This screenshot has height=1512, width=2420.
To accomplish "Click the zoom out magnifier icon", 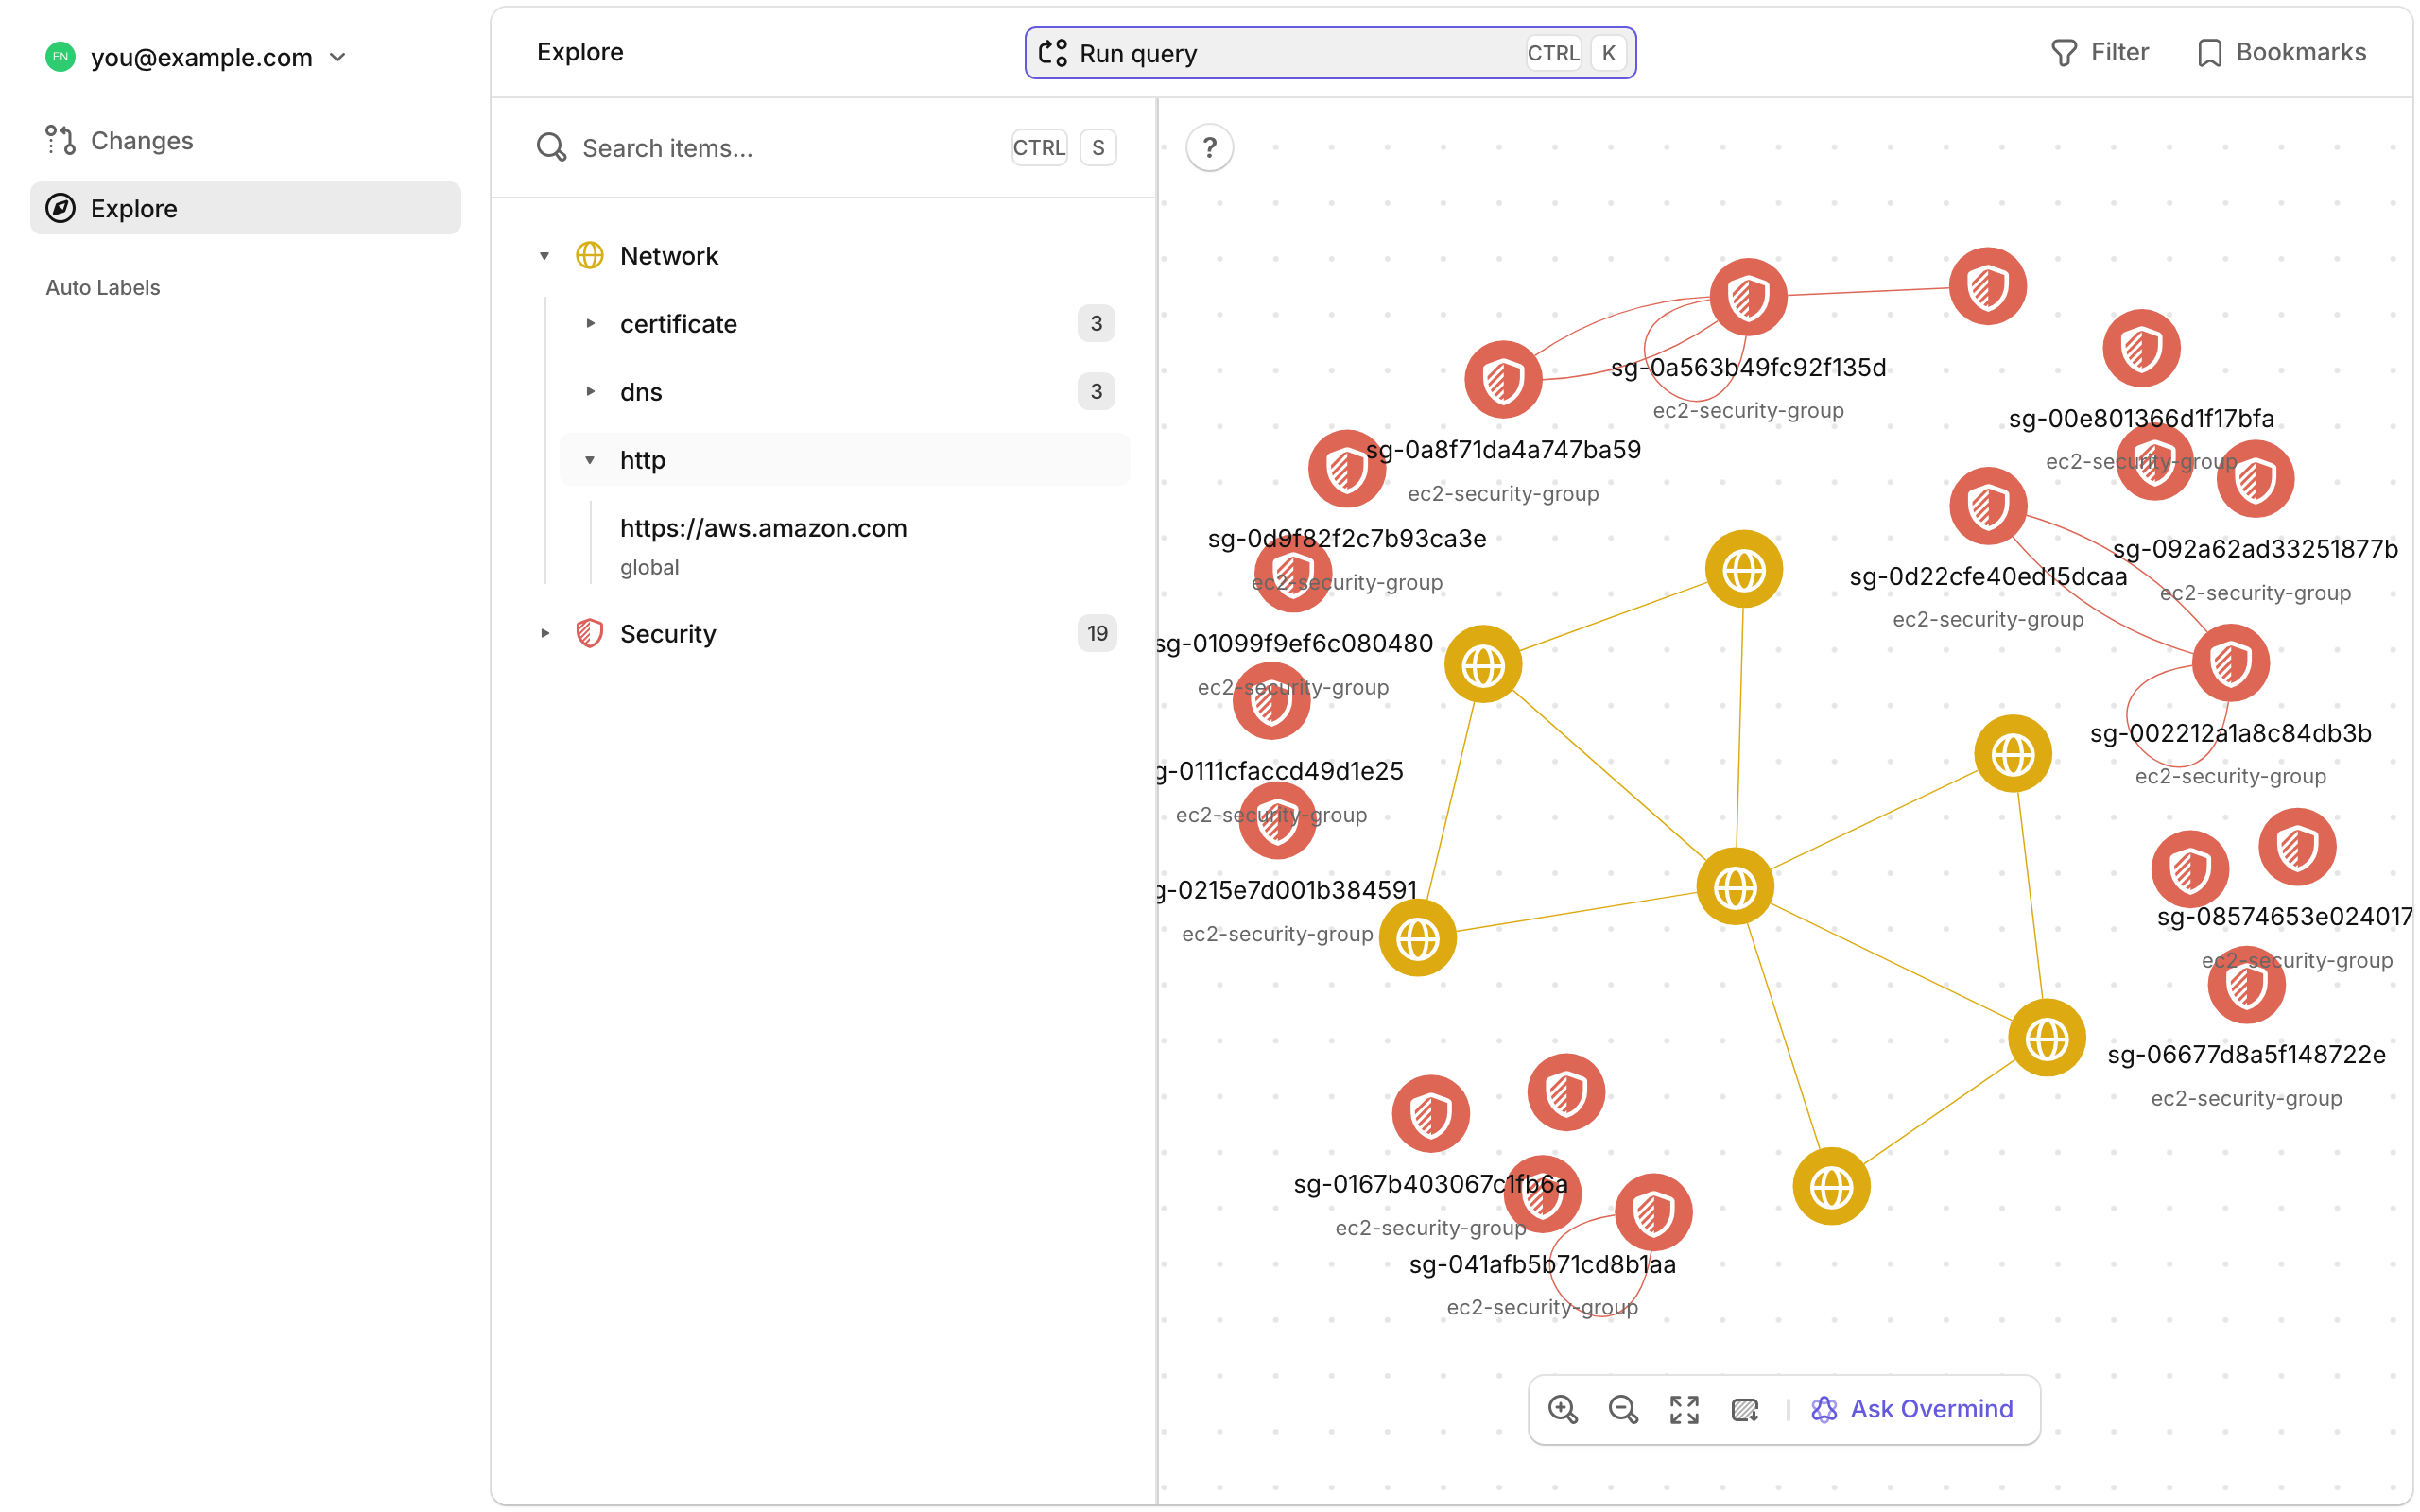I will pos(1623,1409).
